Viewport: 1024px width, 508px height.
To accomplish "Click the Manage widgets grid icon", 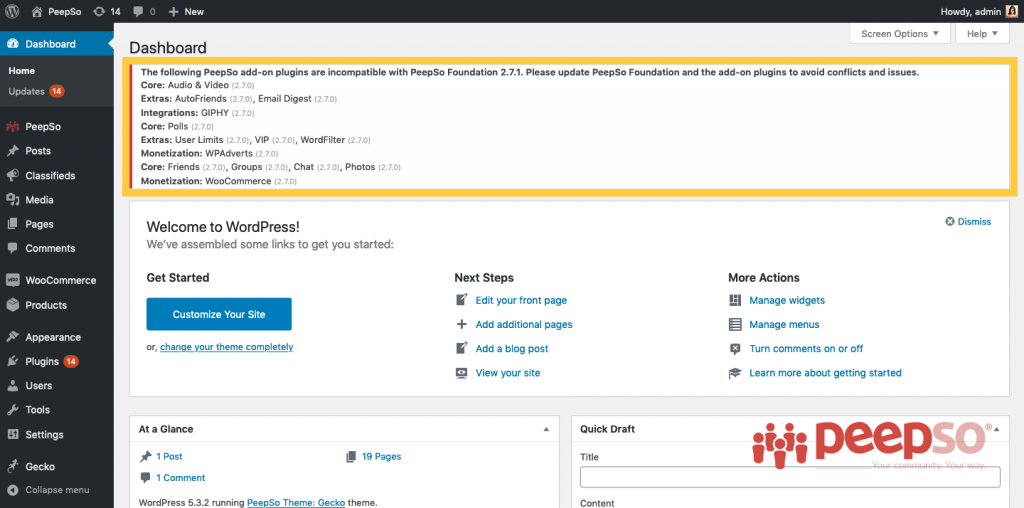I will tap(735, 300).
